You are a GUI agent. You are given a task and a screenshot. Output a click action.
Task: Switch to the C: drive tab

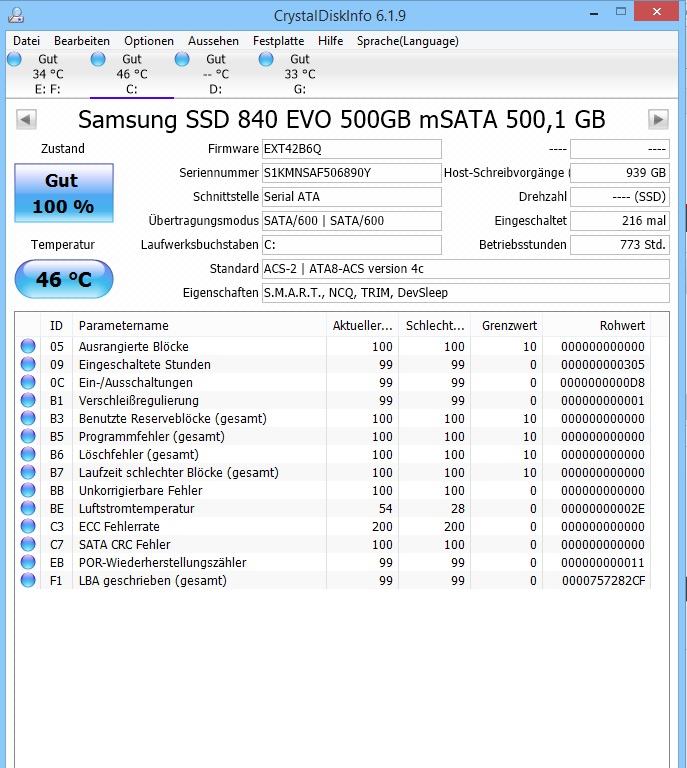coord(132,74)
